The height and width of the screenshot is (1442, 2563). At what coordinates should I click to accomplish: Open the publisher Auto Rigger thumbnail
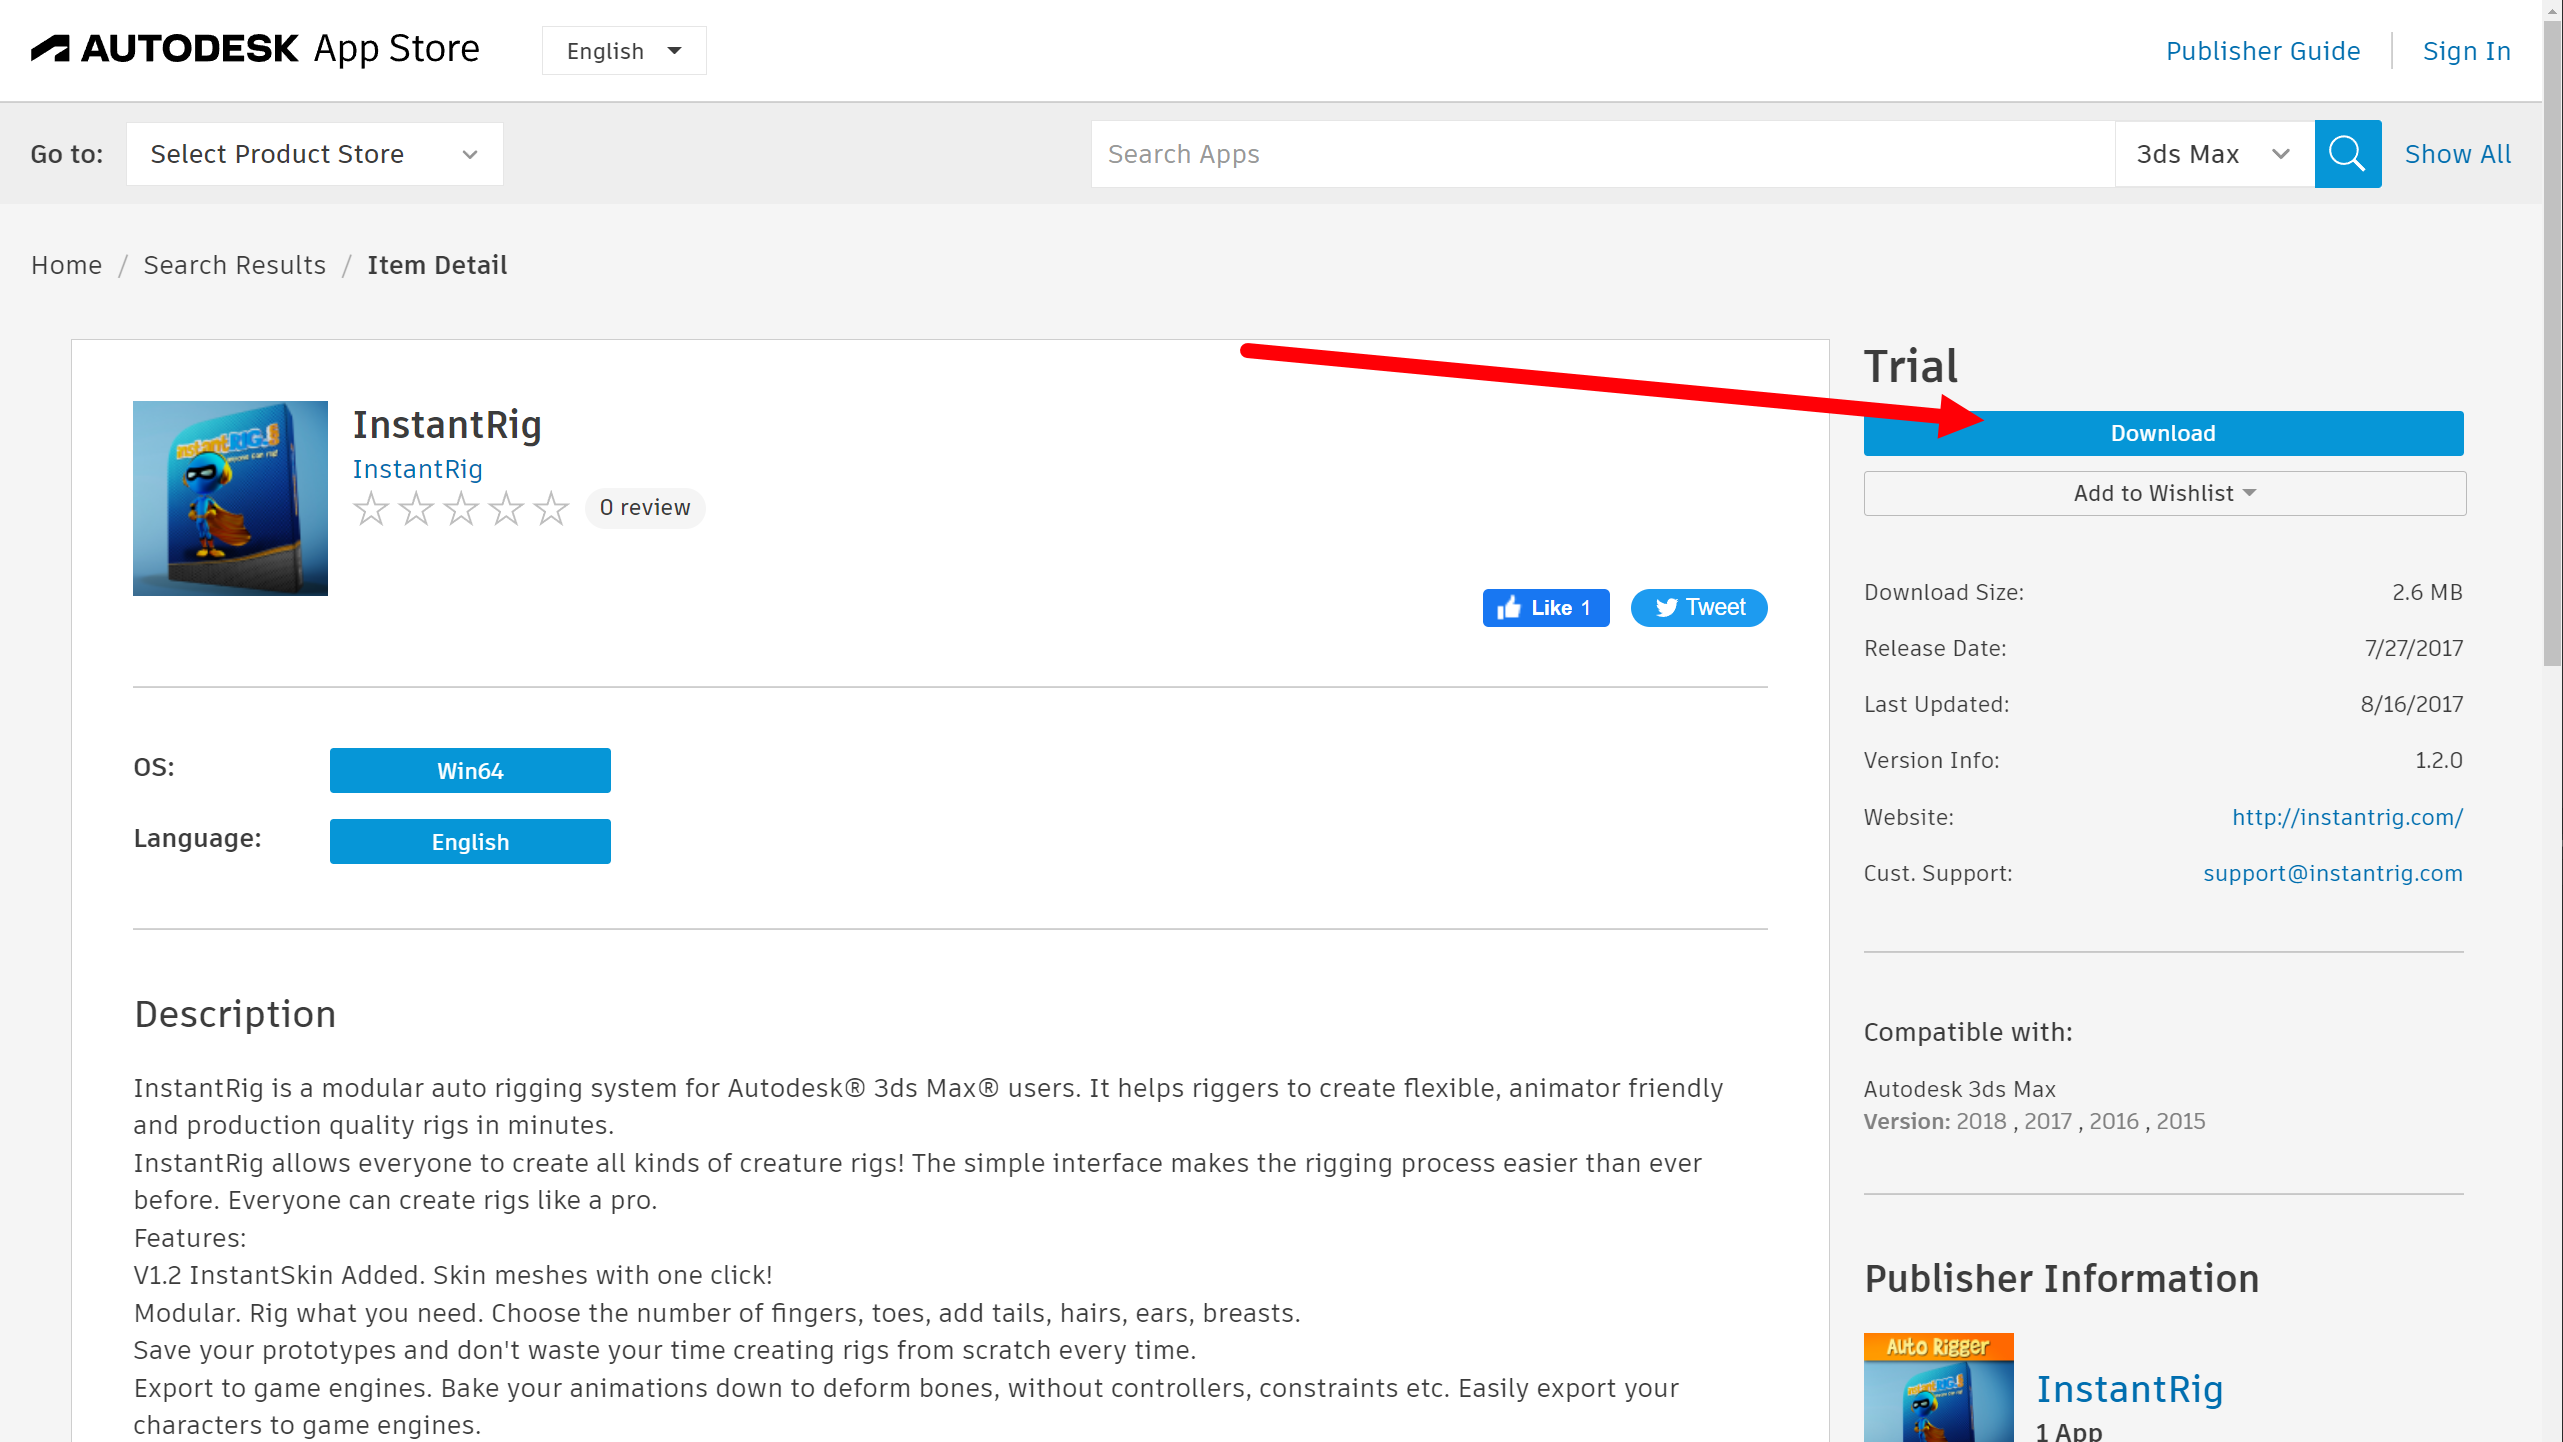coord(1937,1387)
